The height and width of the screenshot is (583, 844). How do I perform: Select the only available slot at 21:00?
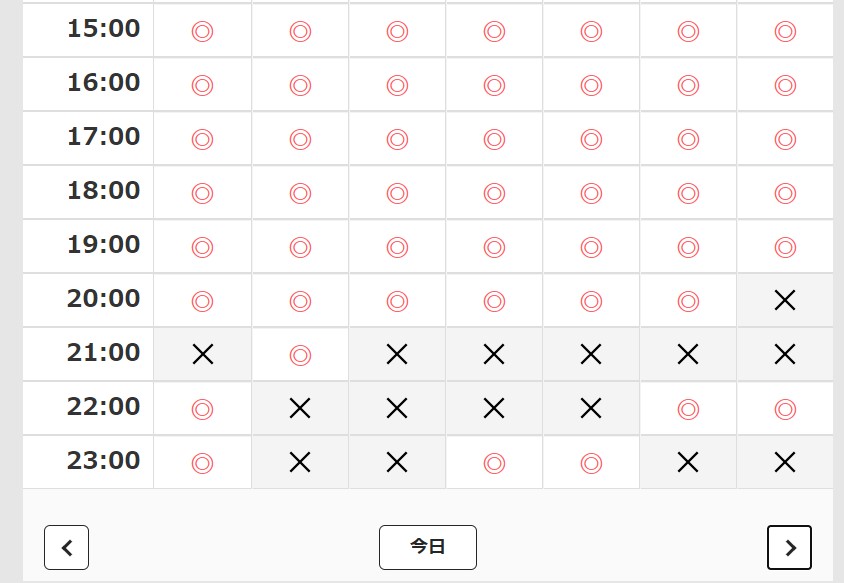coord(300,354)
